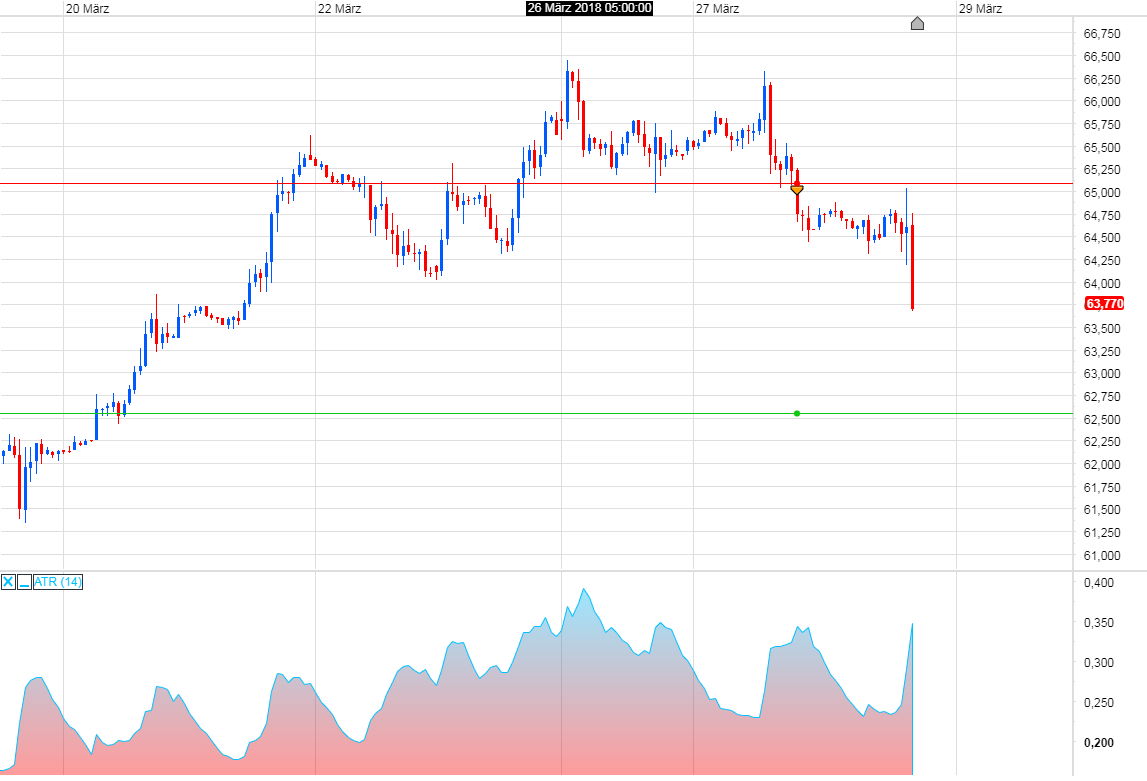The image size is (1147, 781).
Task: Select the orange diamond trade marker on chart
Action: 797,188
